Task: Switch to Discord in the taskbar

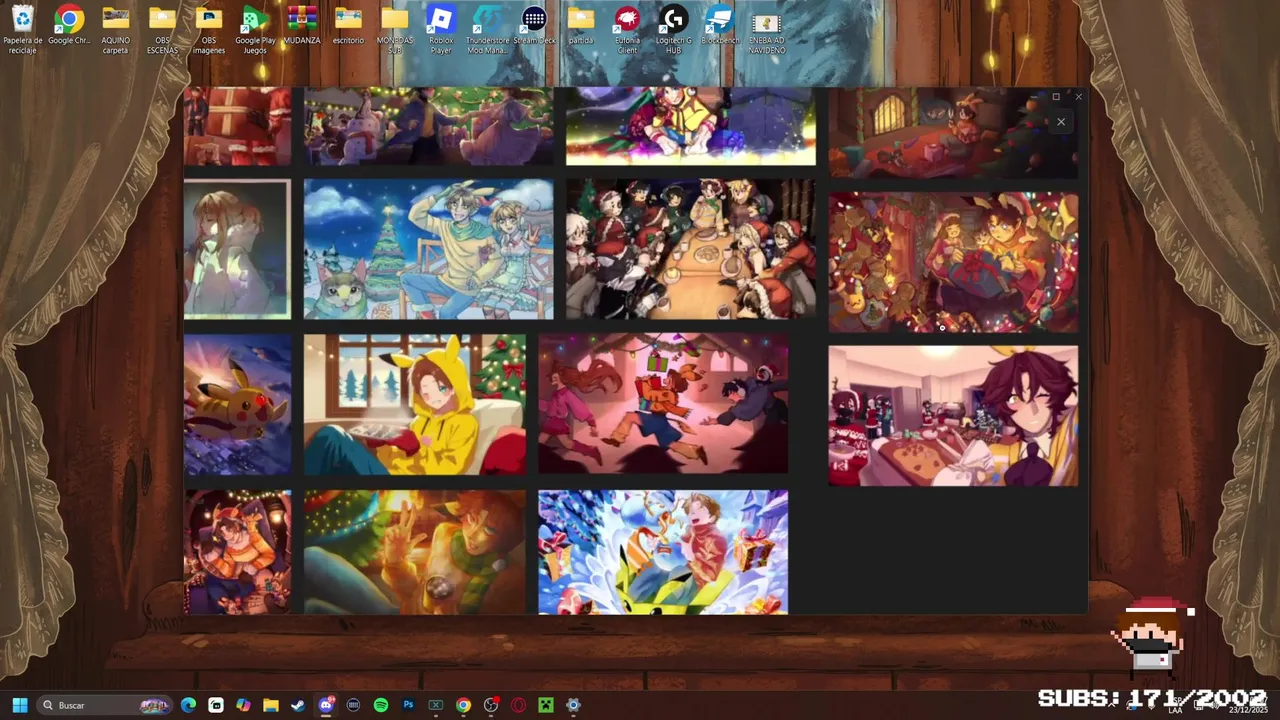Action: 326,705
